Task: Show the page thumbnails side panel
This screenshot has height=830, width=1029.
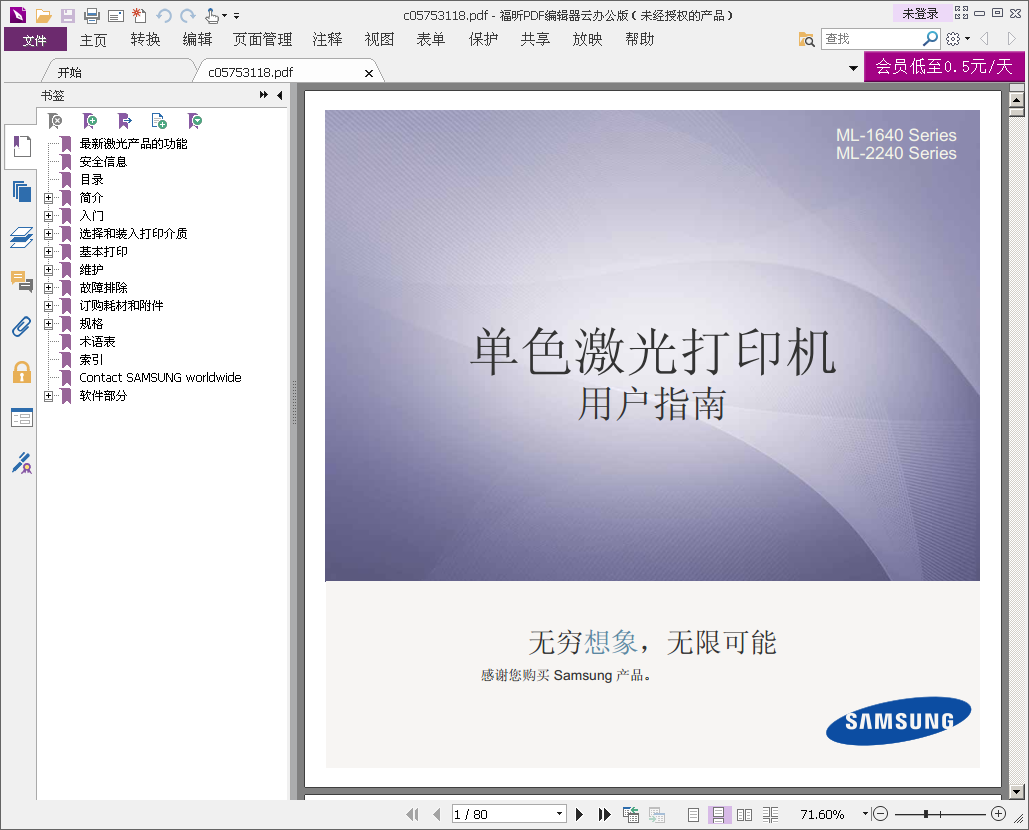Action: tap(22, 191)
